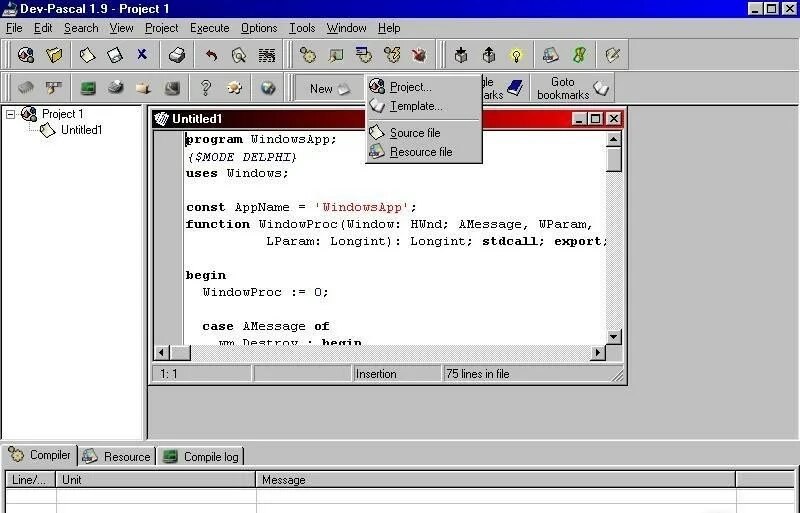Screen dimensions: 800x513
Task: Click the printer icon
Action: coord(177,55)
